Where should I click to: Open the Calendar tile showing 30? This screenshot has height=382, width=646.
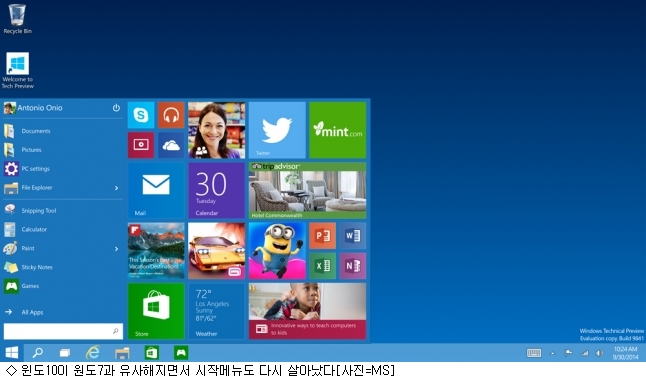point(216,190)
